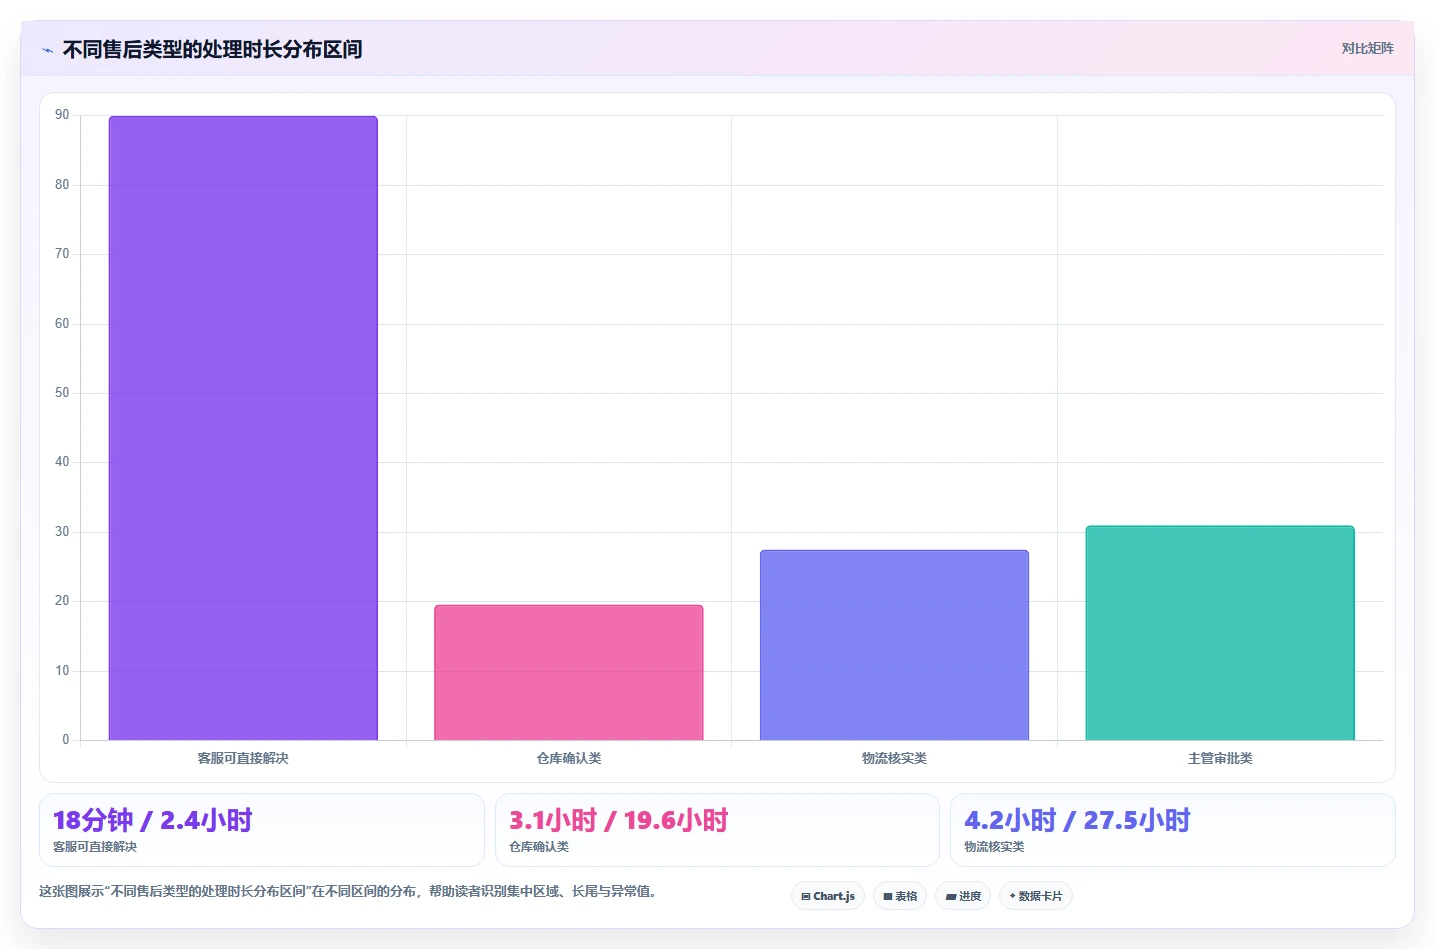
Task: Click the y-axis value 10
Action: click(62, 671)
